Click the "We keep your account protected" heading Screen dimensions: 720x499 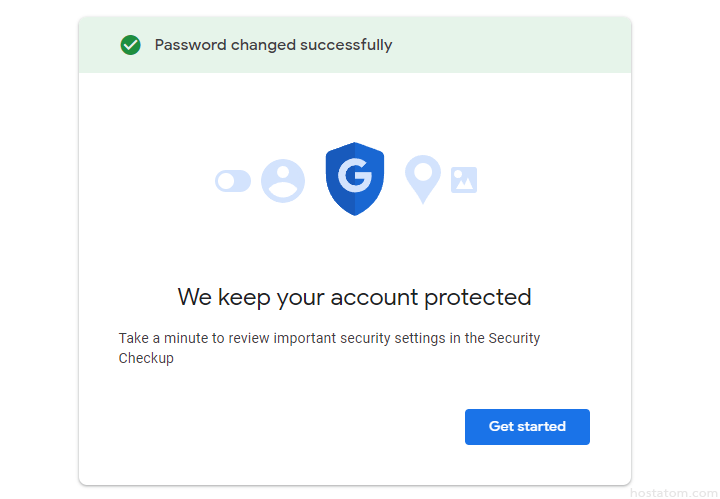click(x=354, y=297)
